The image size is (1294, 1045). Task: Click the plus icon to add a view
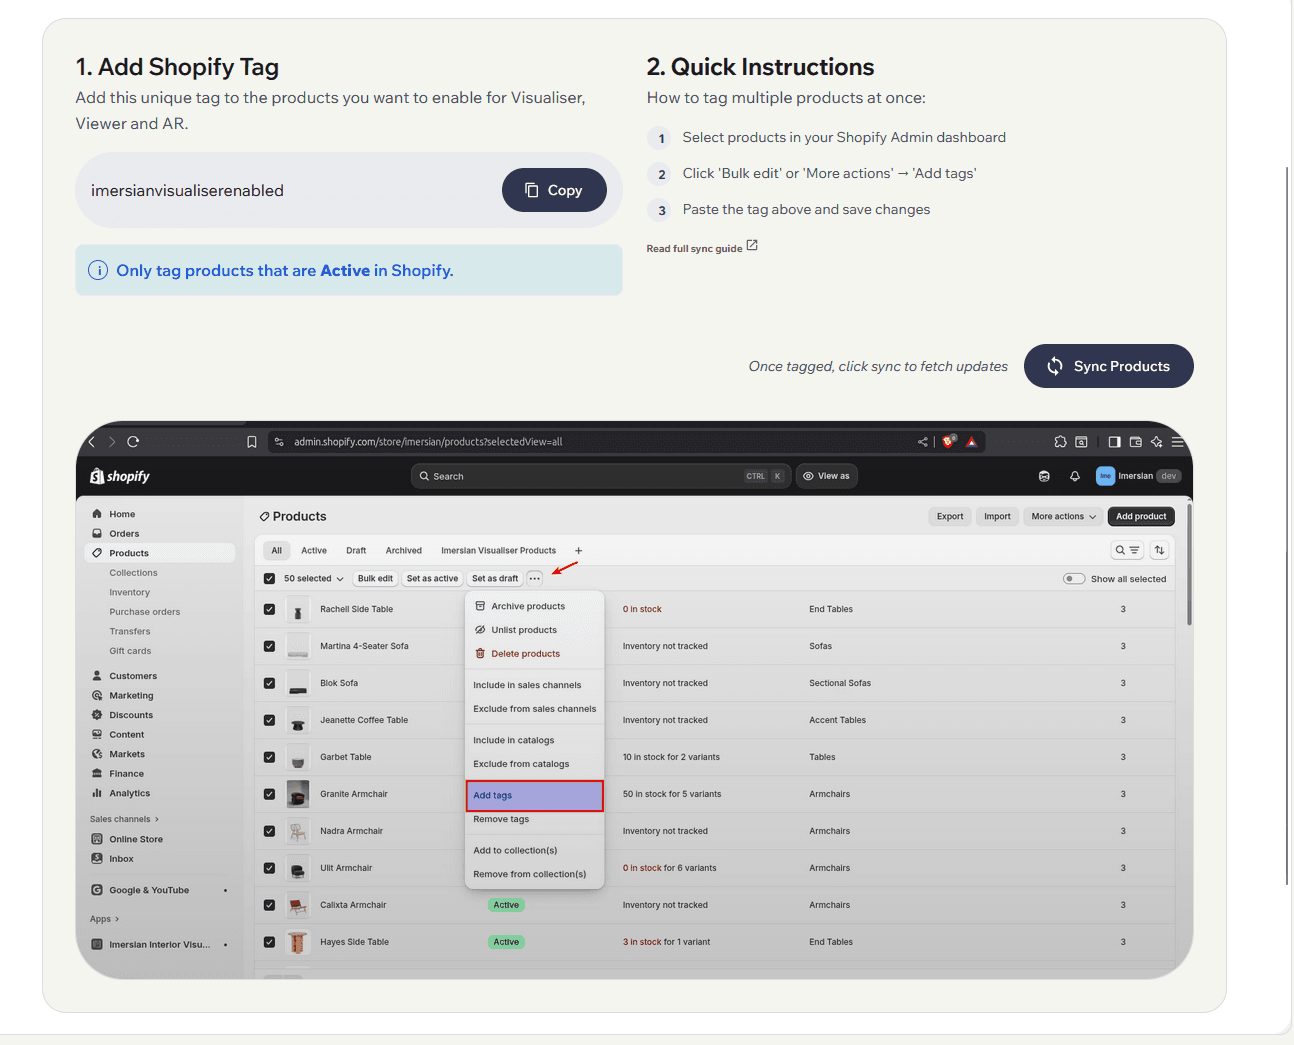578,550
